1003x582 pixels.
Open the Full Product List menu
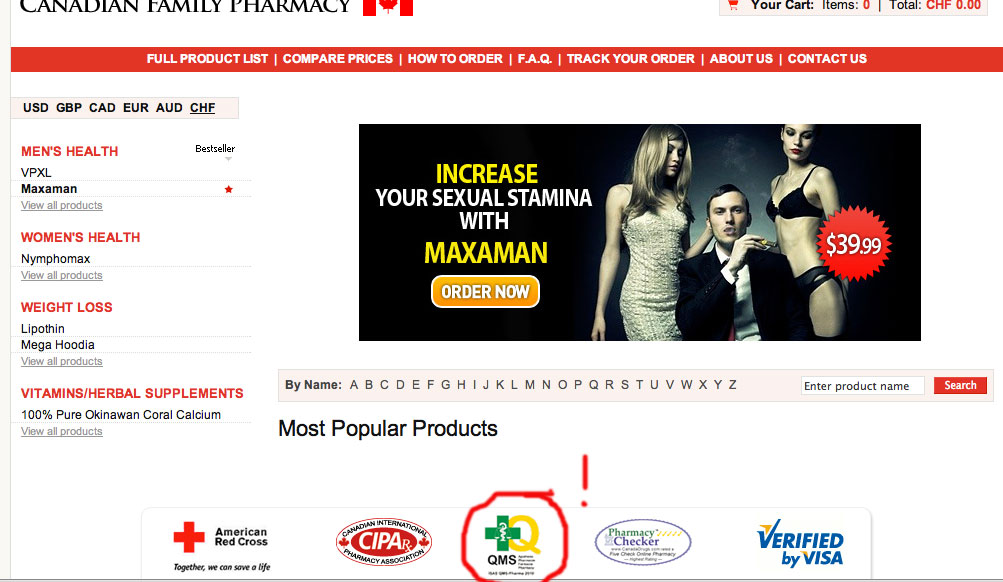coord(207,59)
